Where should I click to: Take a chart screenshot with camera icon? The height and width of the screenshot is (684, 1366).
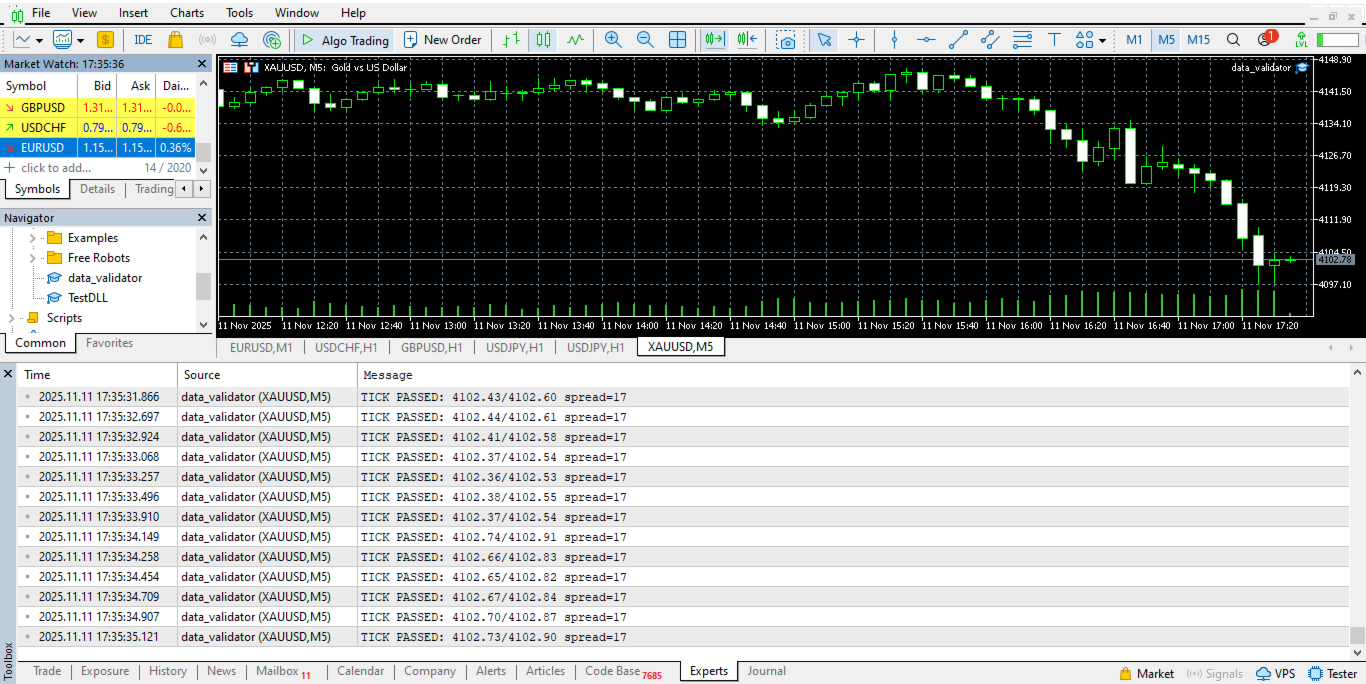787,40
